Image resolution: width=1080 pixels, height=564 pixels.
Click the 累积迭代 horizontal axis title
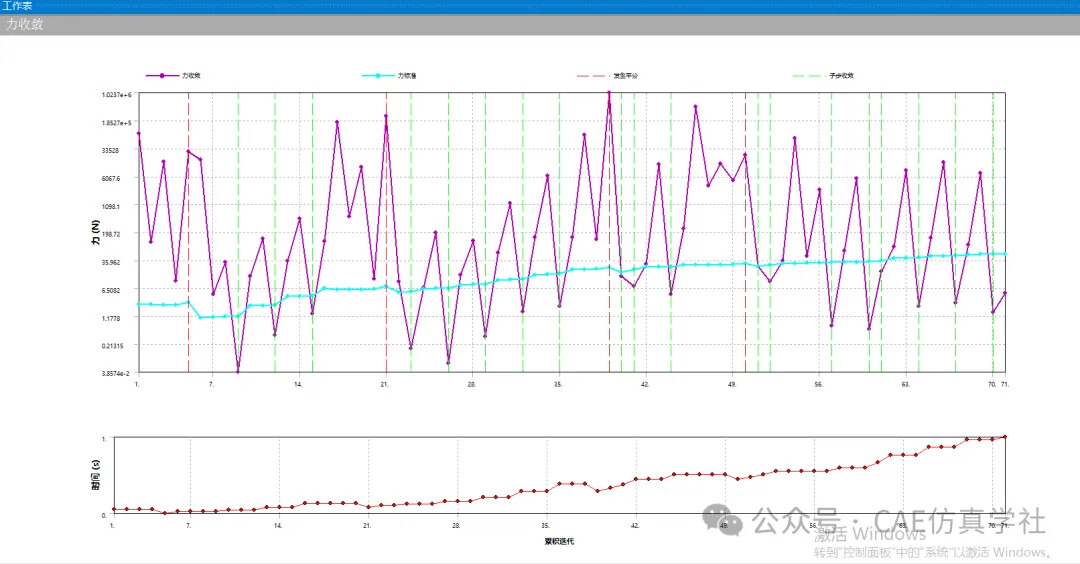pos(559,542)
